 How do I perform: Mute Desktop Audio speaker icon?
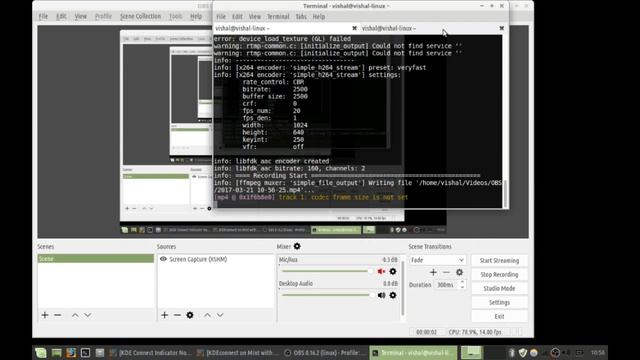coord(381,295)
